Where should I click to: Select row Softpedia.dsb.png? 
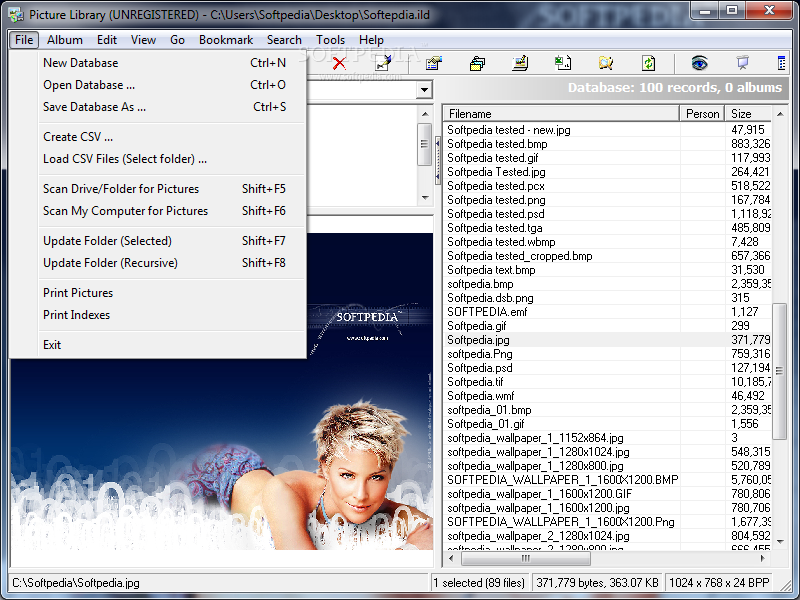coord(607,297)
